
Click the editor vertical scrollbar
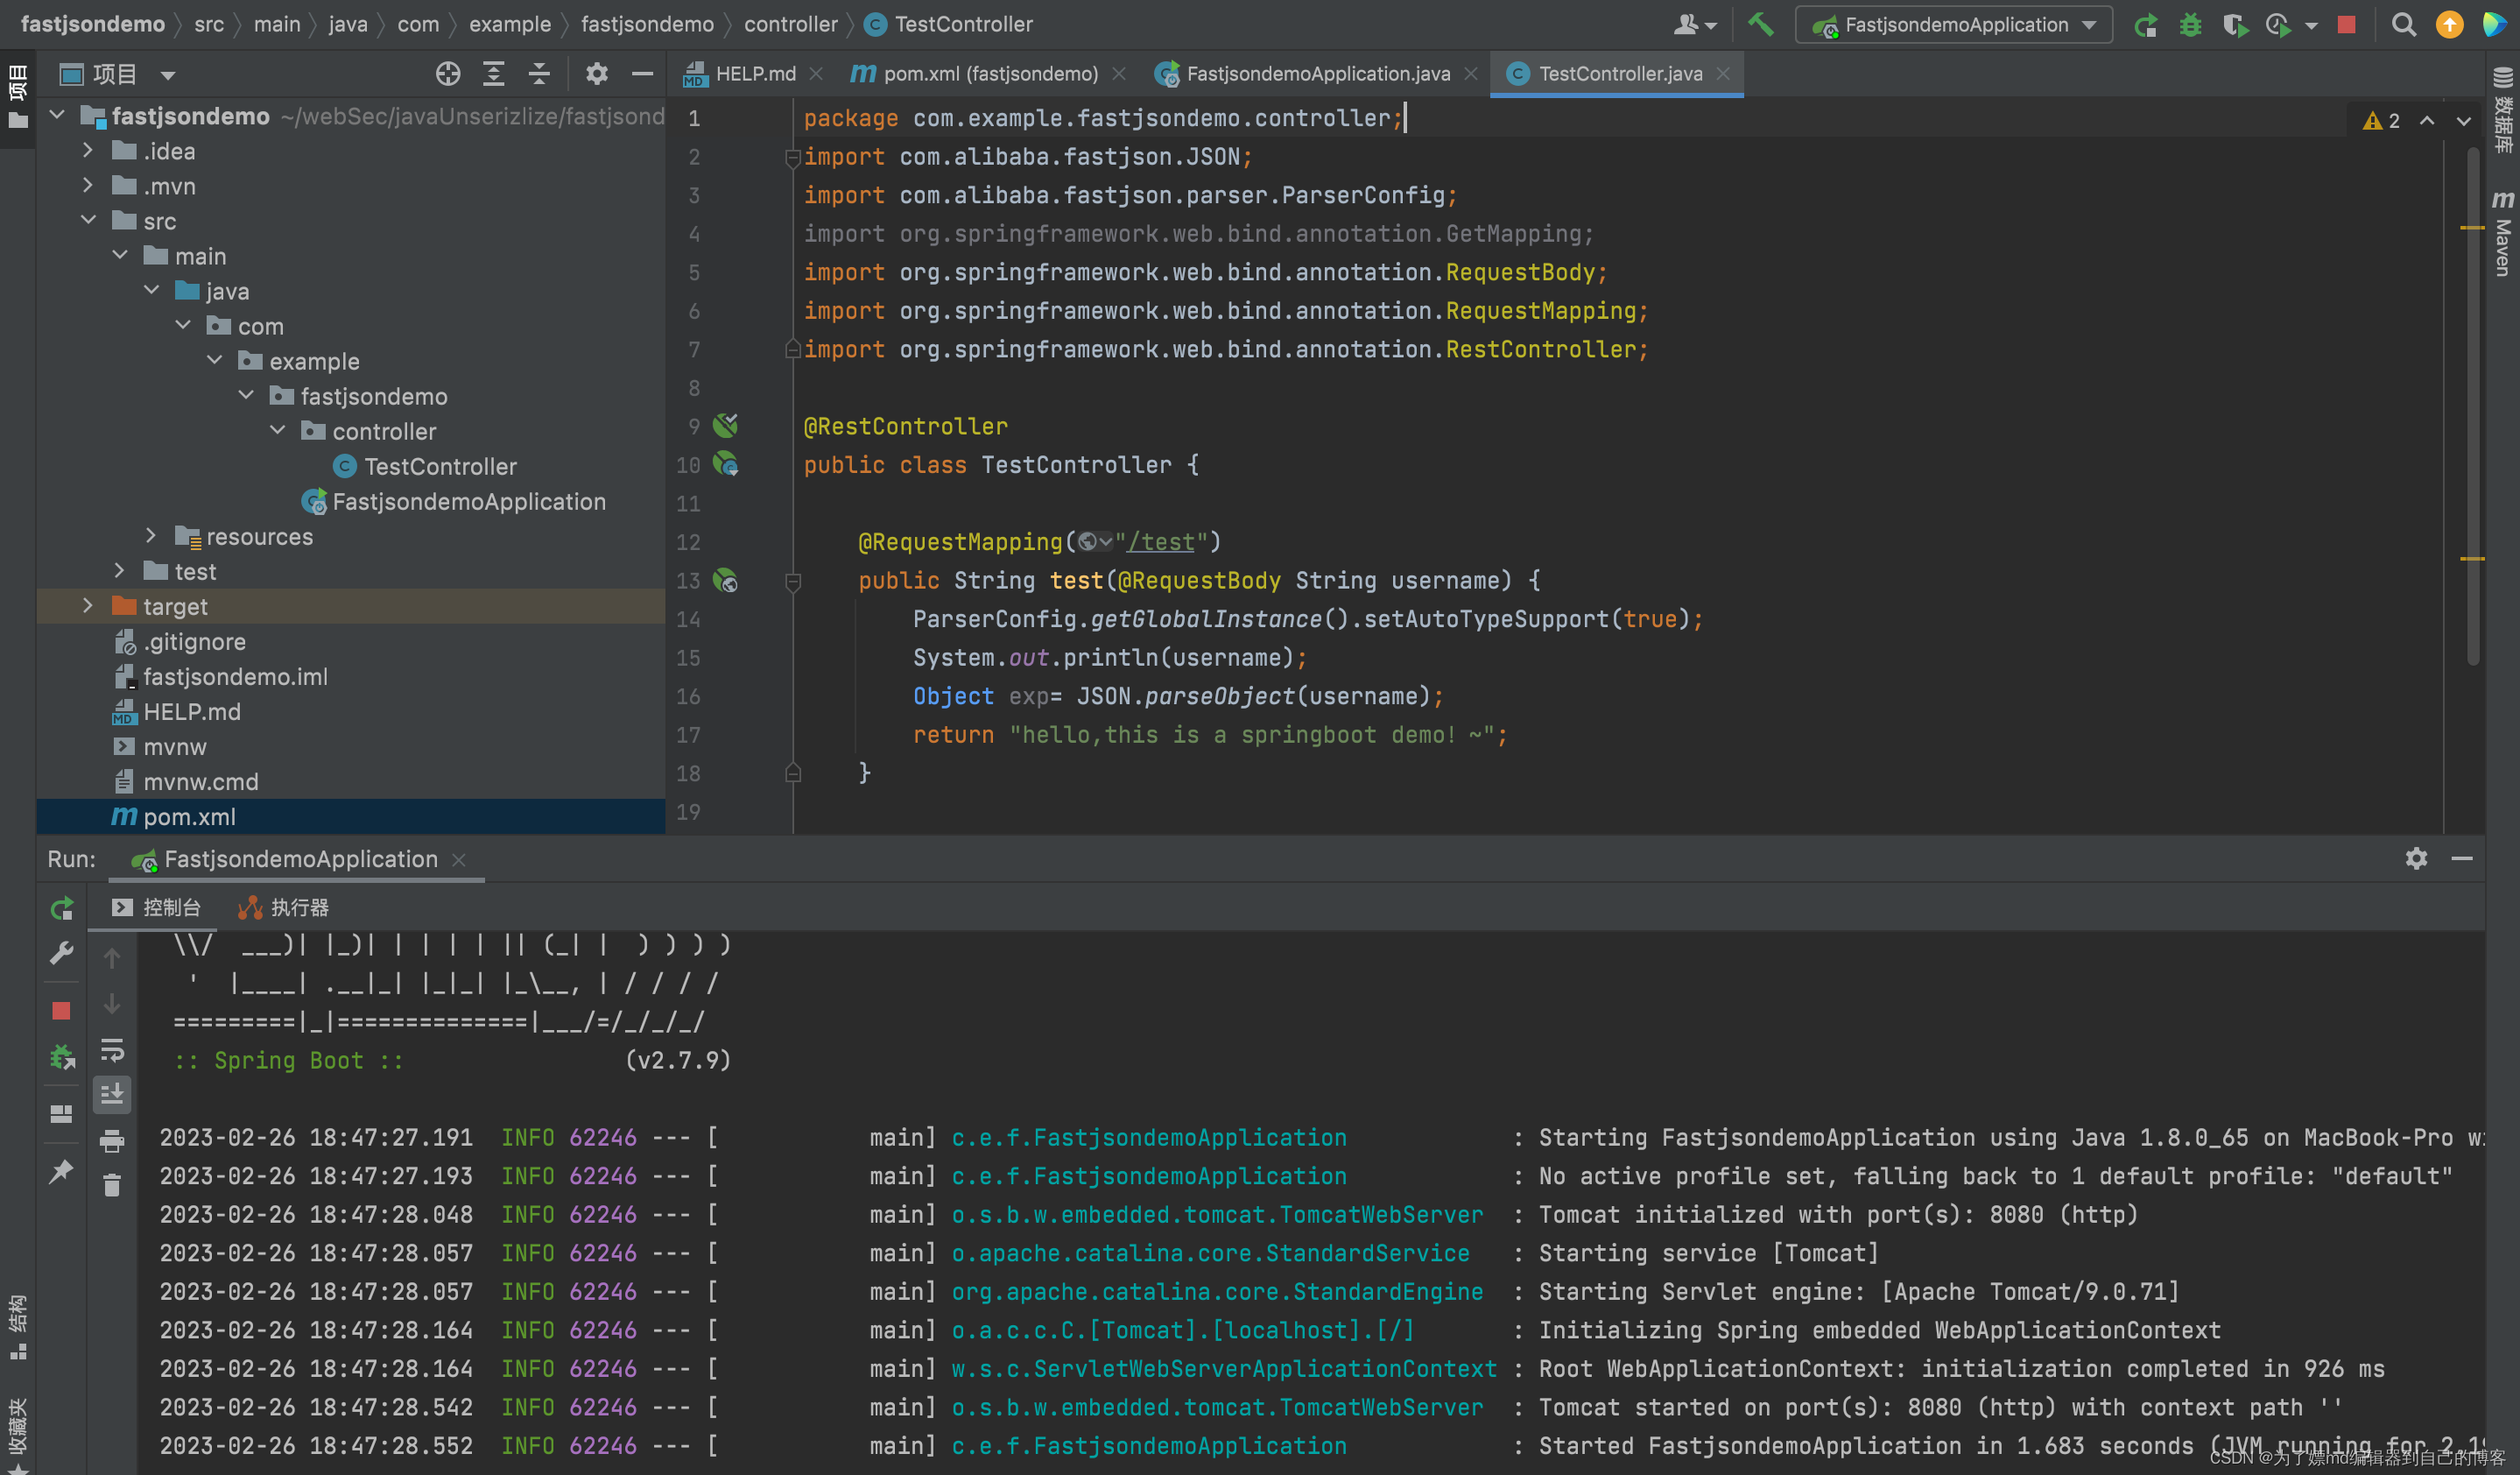tap(2473, 405)
